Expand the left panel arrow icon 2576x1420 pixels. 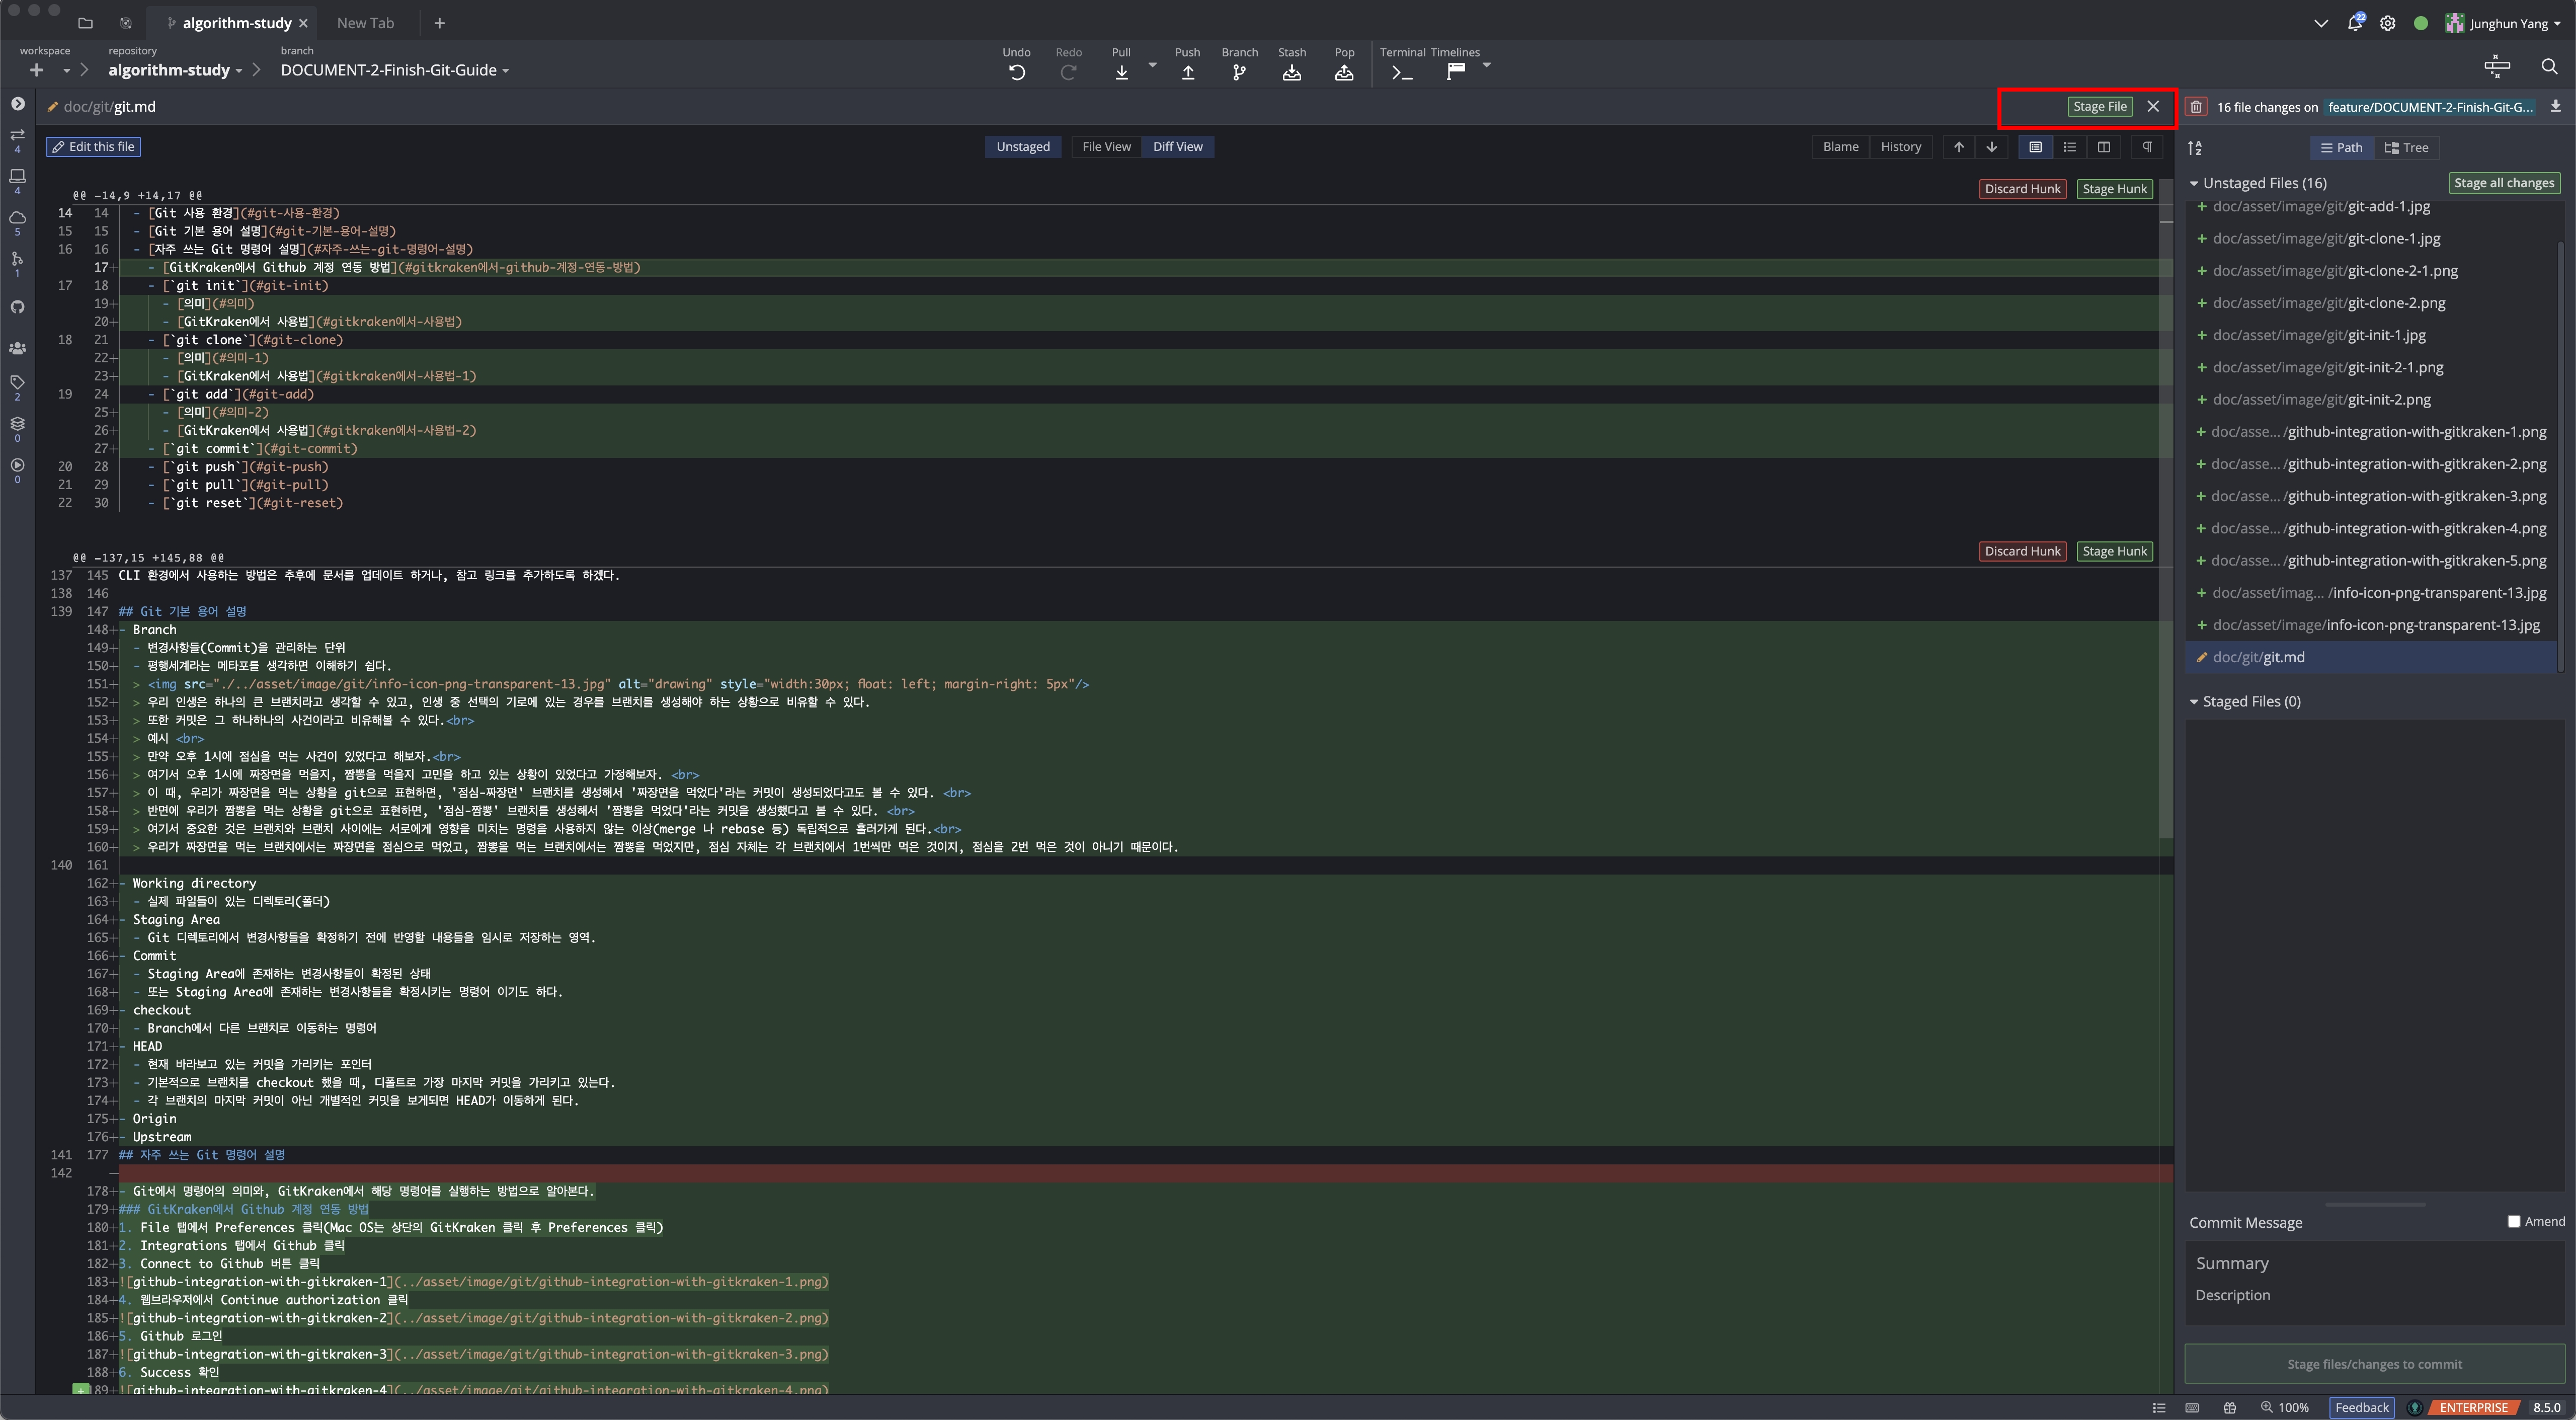17,104
